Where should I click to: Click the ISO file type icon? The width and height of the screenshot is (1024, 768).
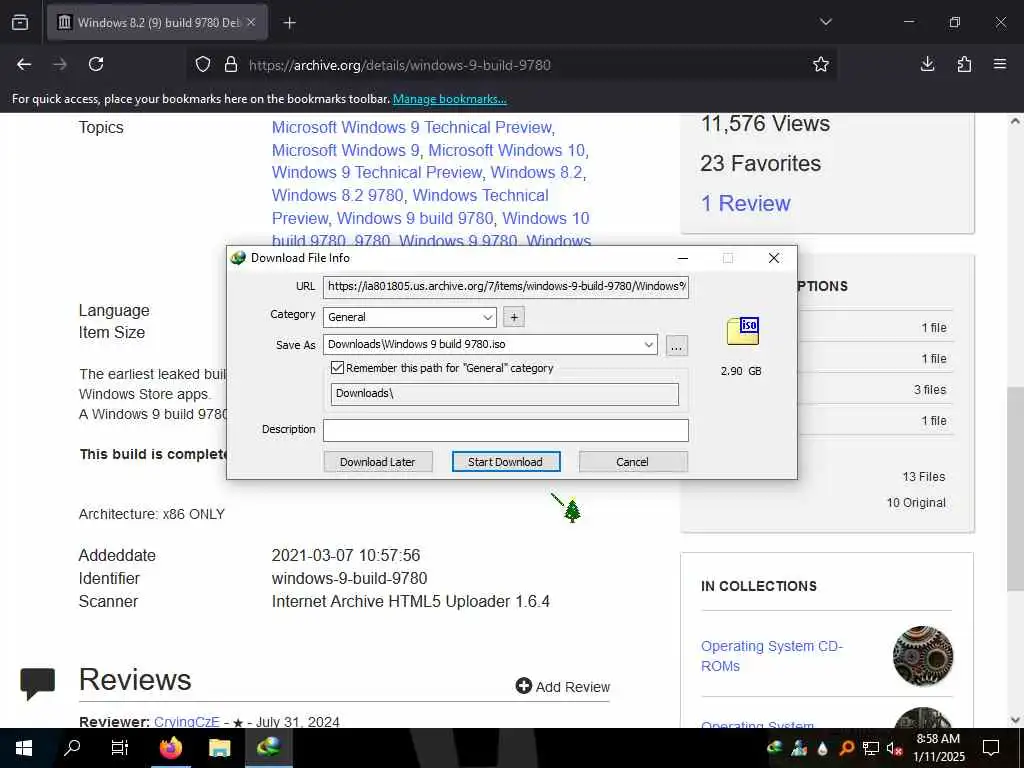click(743, 330)
